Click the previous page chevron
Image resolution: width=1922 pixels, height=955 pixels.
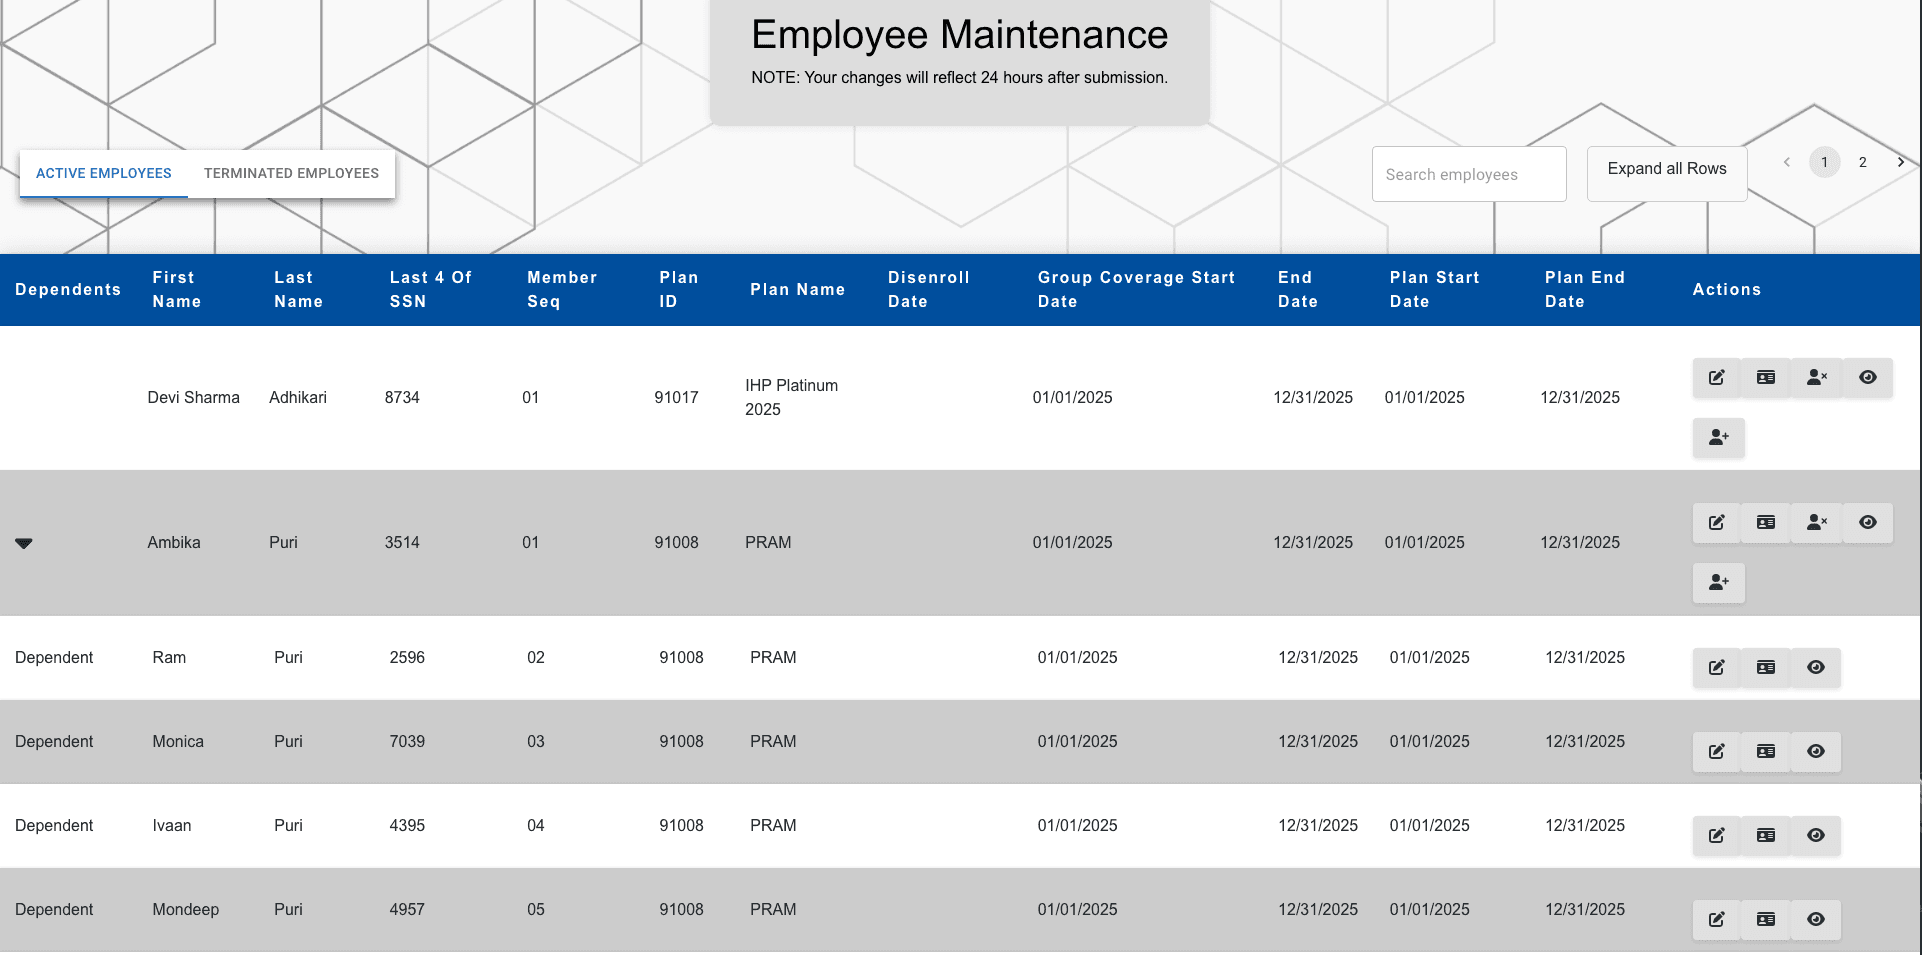point(1786,161)
